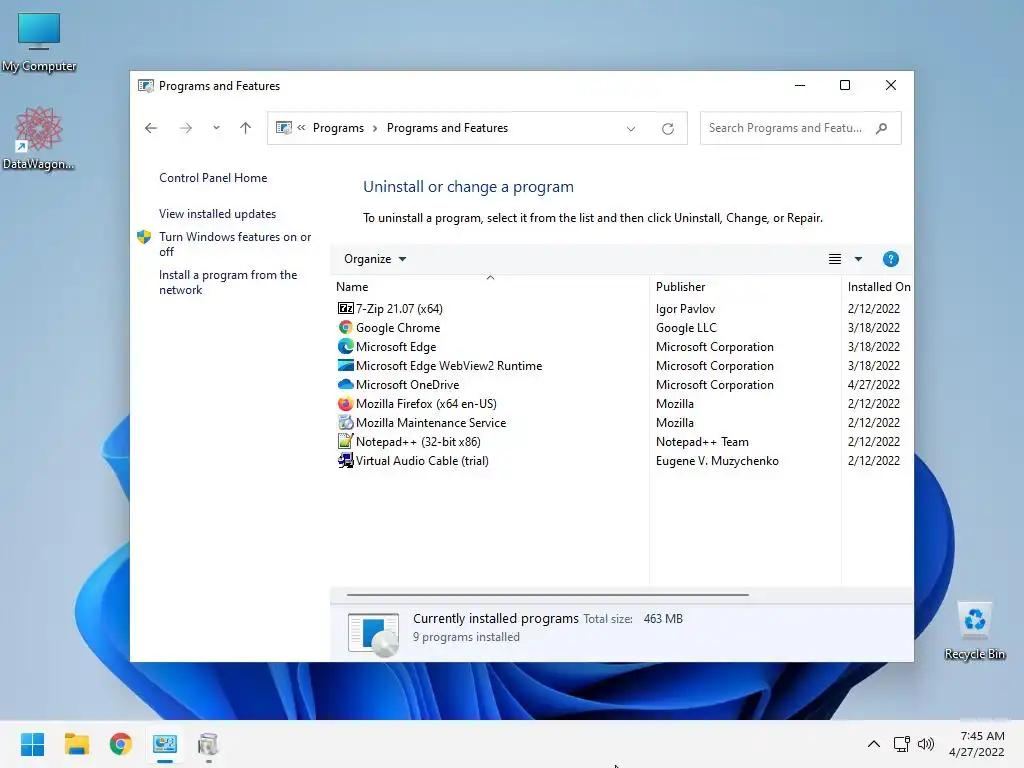Click the Mozilla Firefox icon in list

(345, 404)
